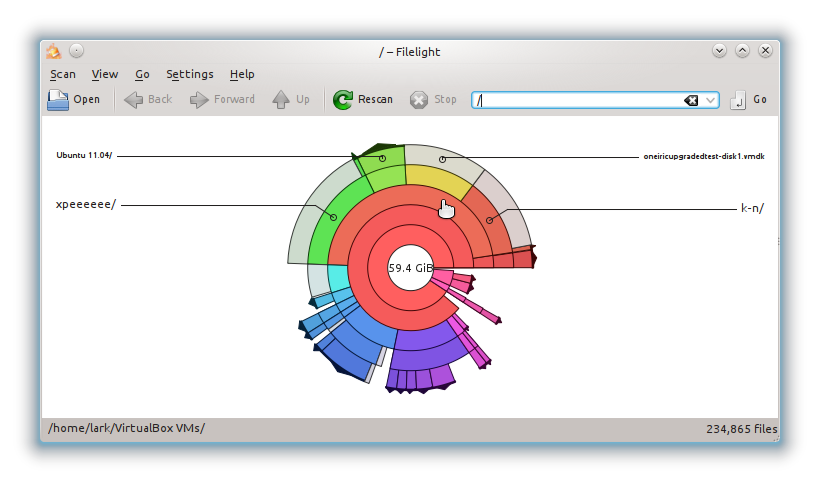Click the Go button icon
Screen dimensions: 820x482
coord(739,99)
